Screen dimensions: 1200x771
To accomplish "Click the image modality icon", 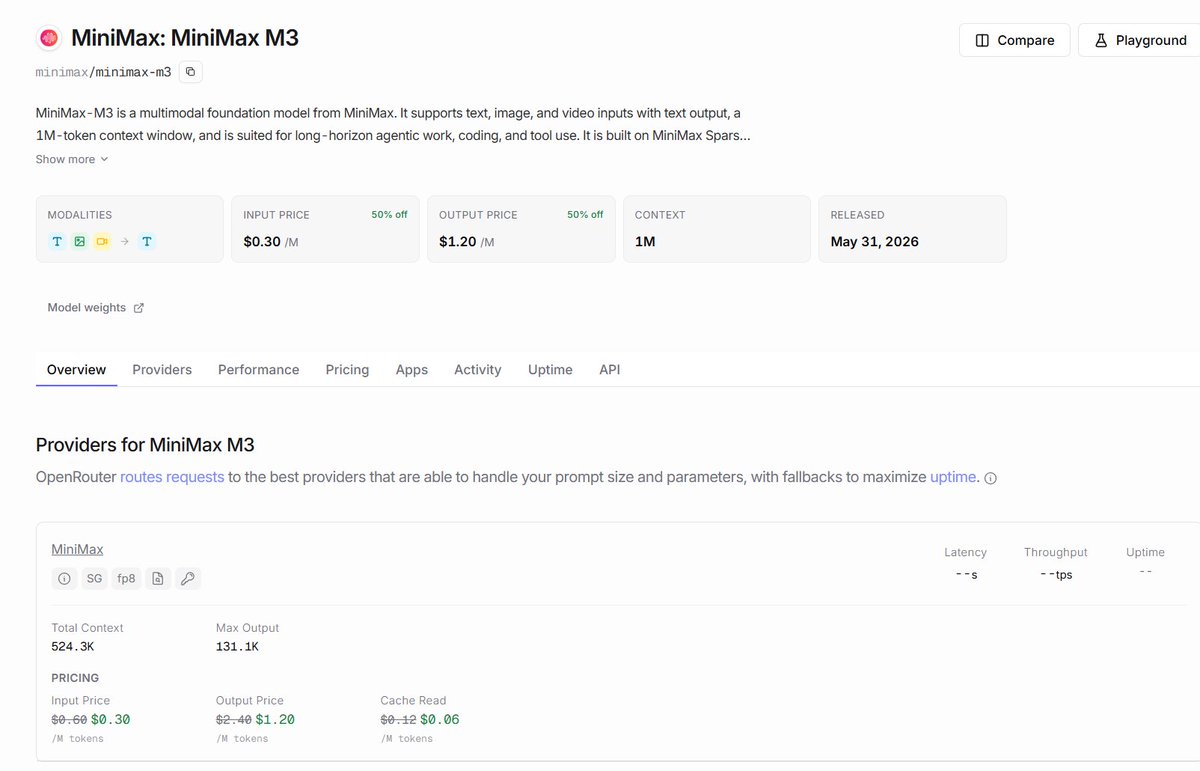I will coord(79,241).
